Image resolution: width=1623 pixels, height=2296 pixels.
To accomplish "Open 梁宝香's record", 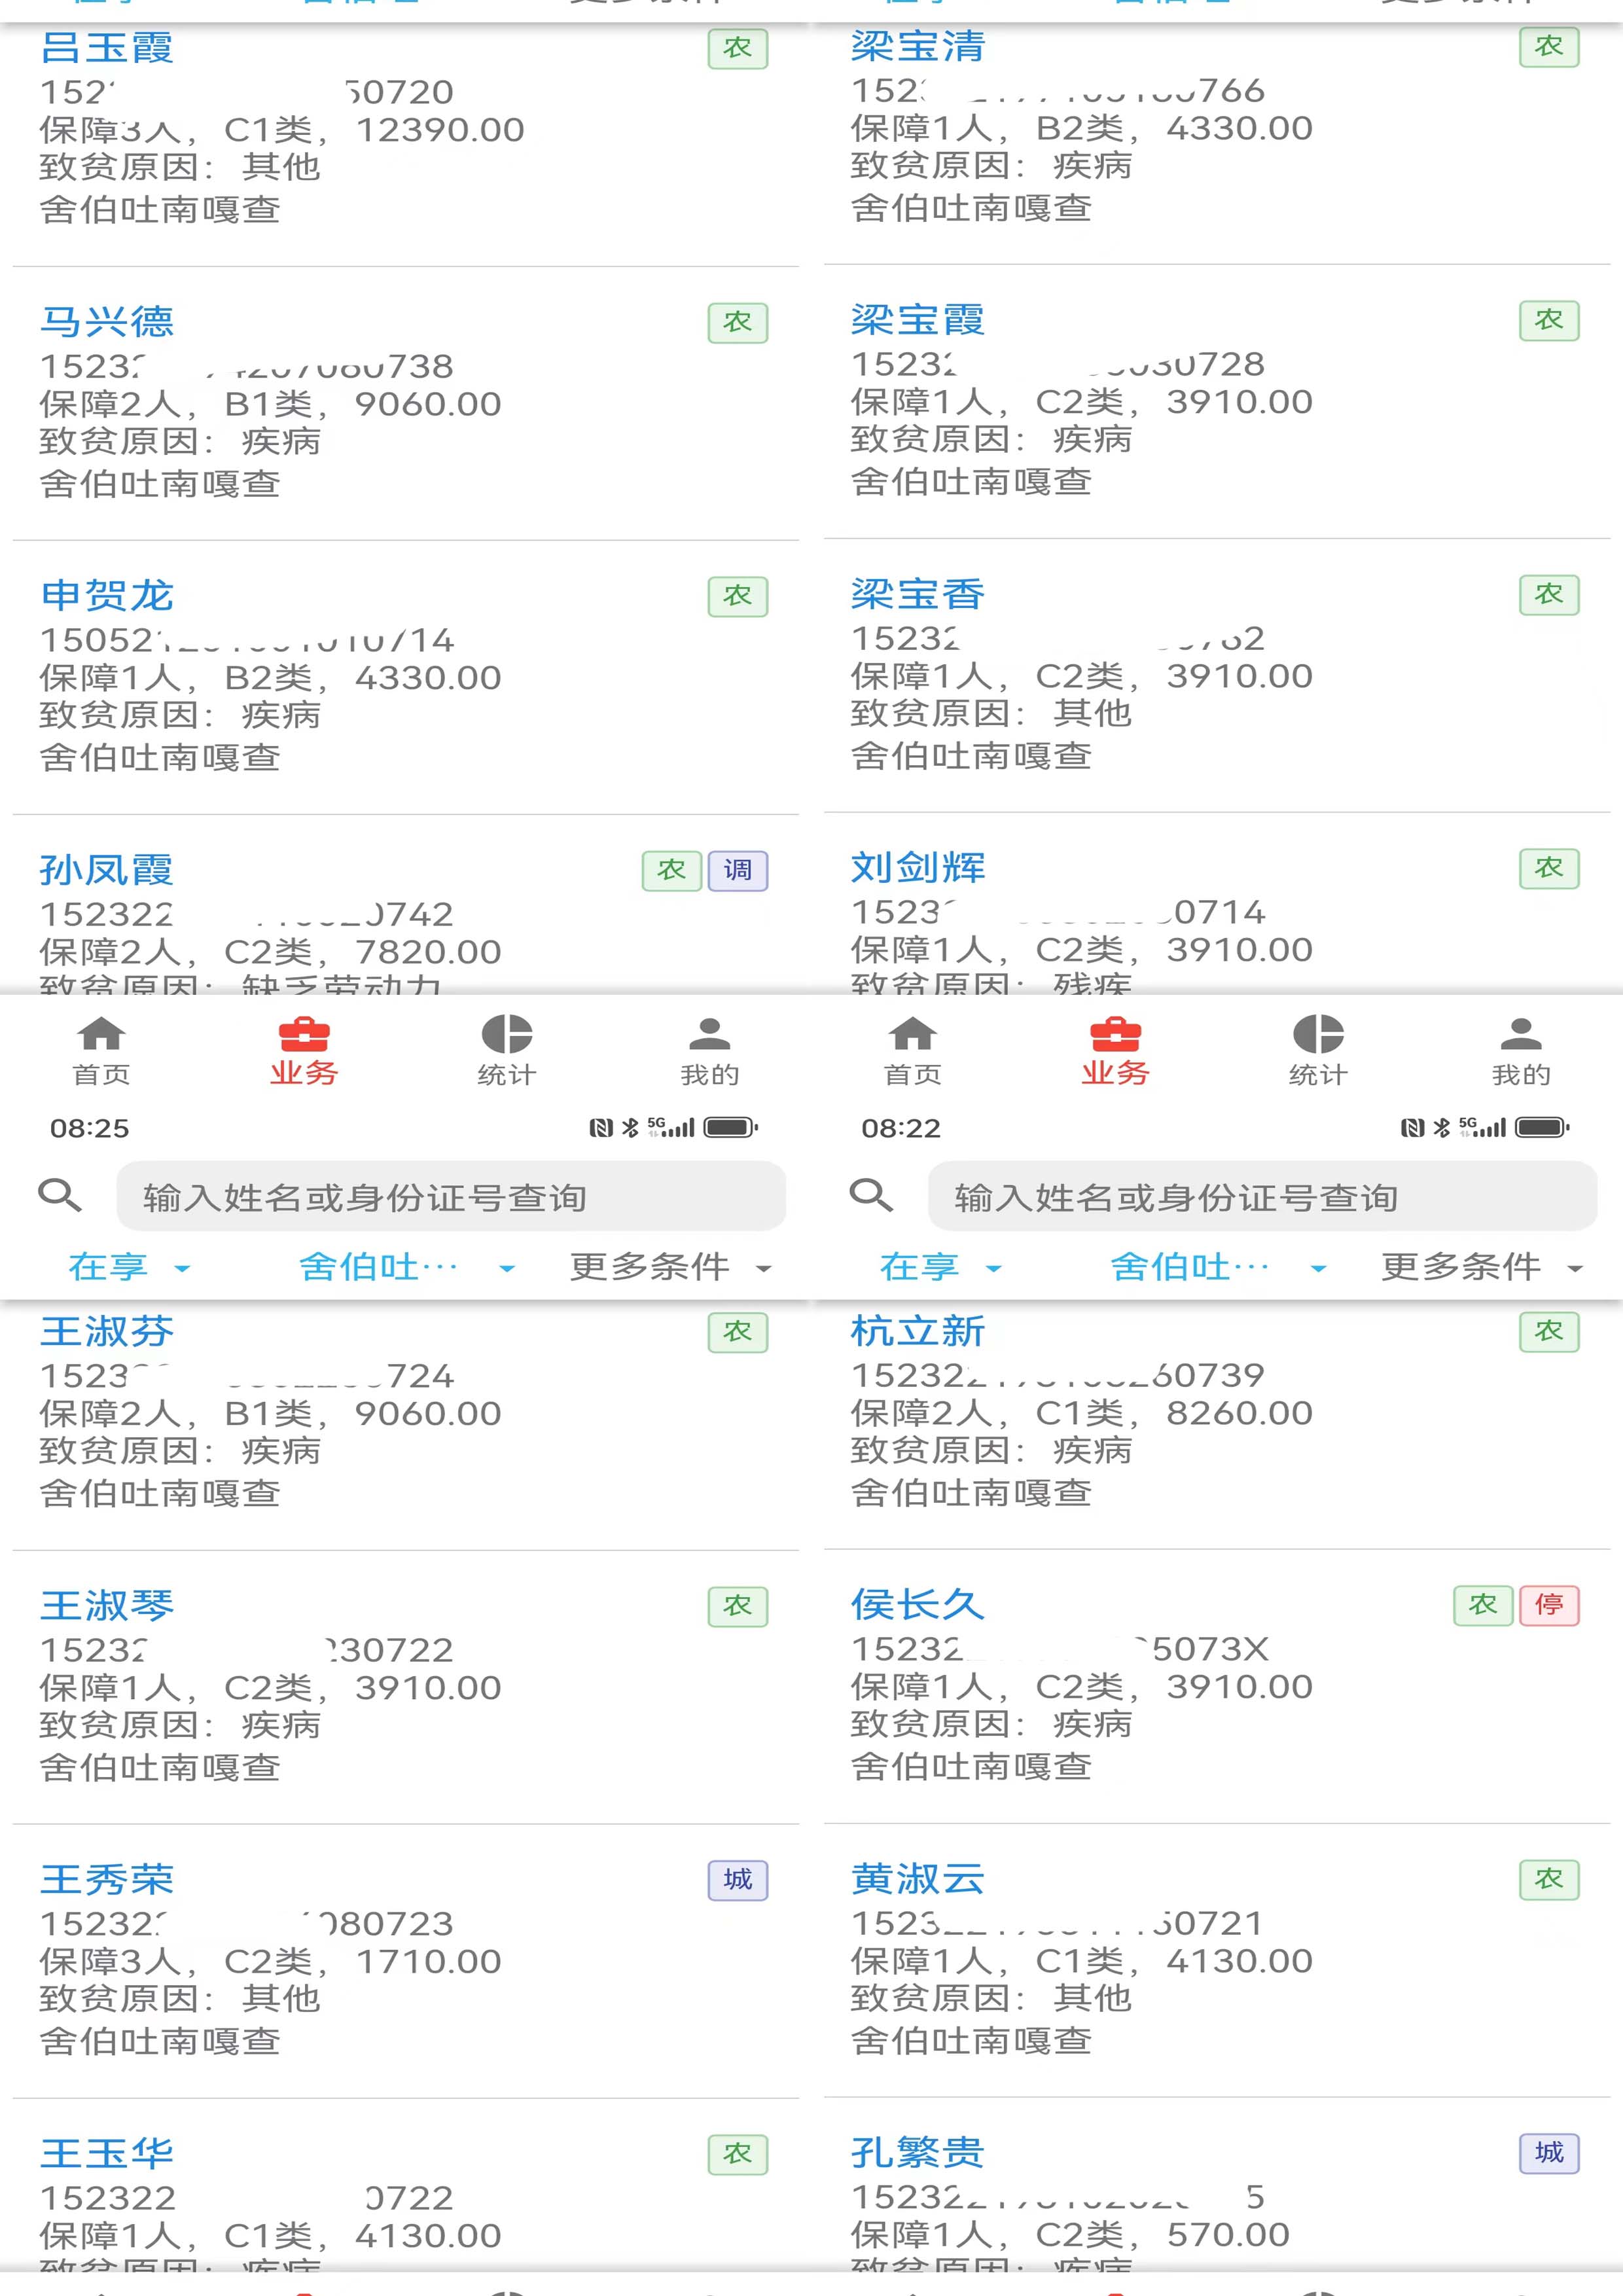I will (1217, 675).
